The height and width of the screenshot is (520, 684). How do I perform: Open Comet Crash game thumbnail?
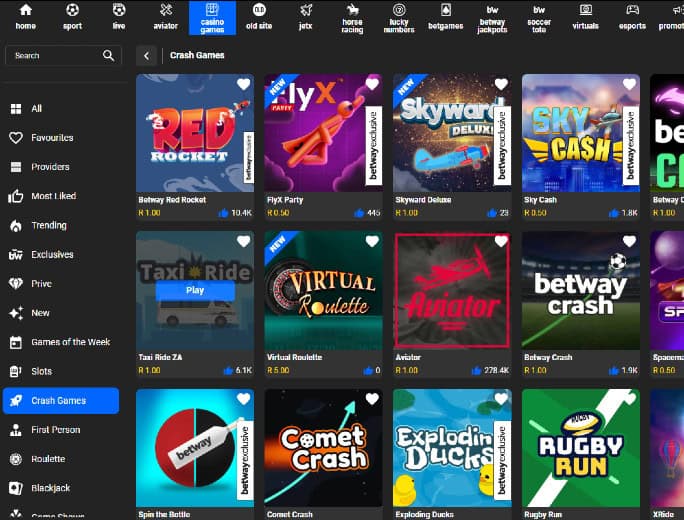323,448
